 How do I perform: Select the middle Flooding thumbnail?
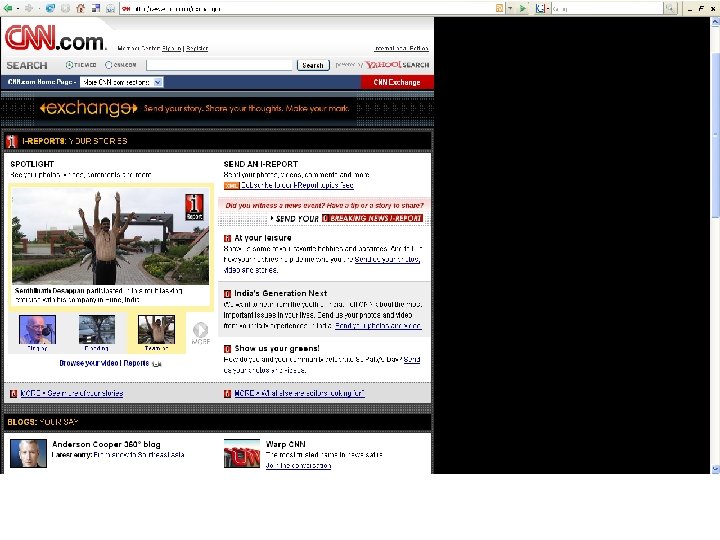(97, 330)
